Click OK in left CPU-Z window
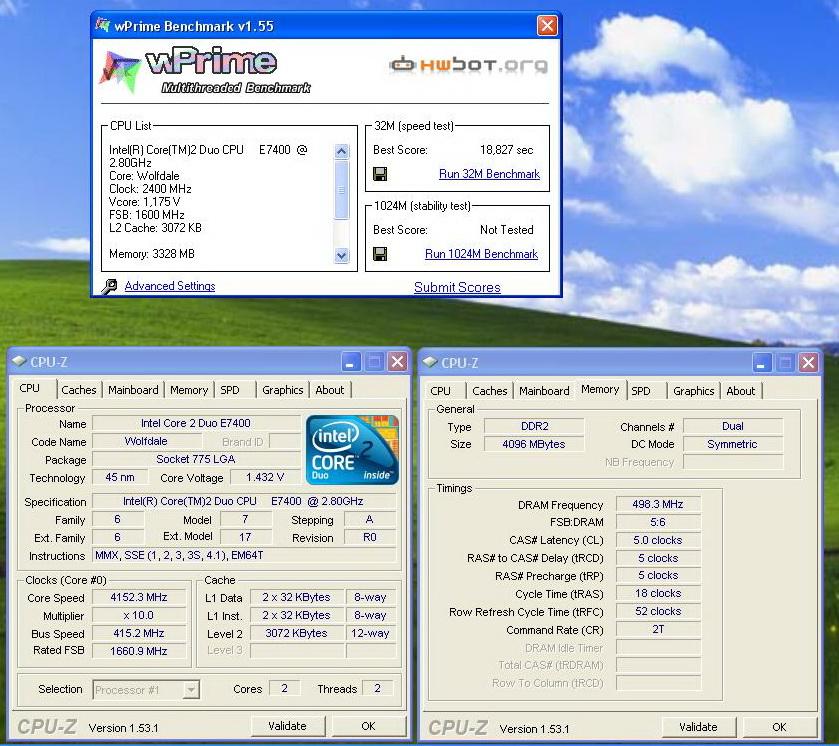 tap(368, 726)
